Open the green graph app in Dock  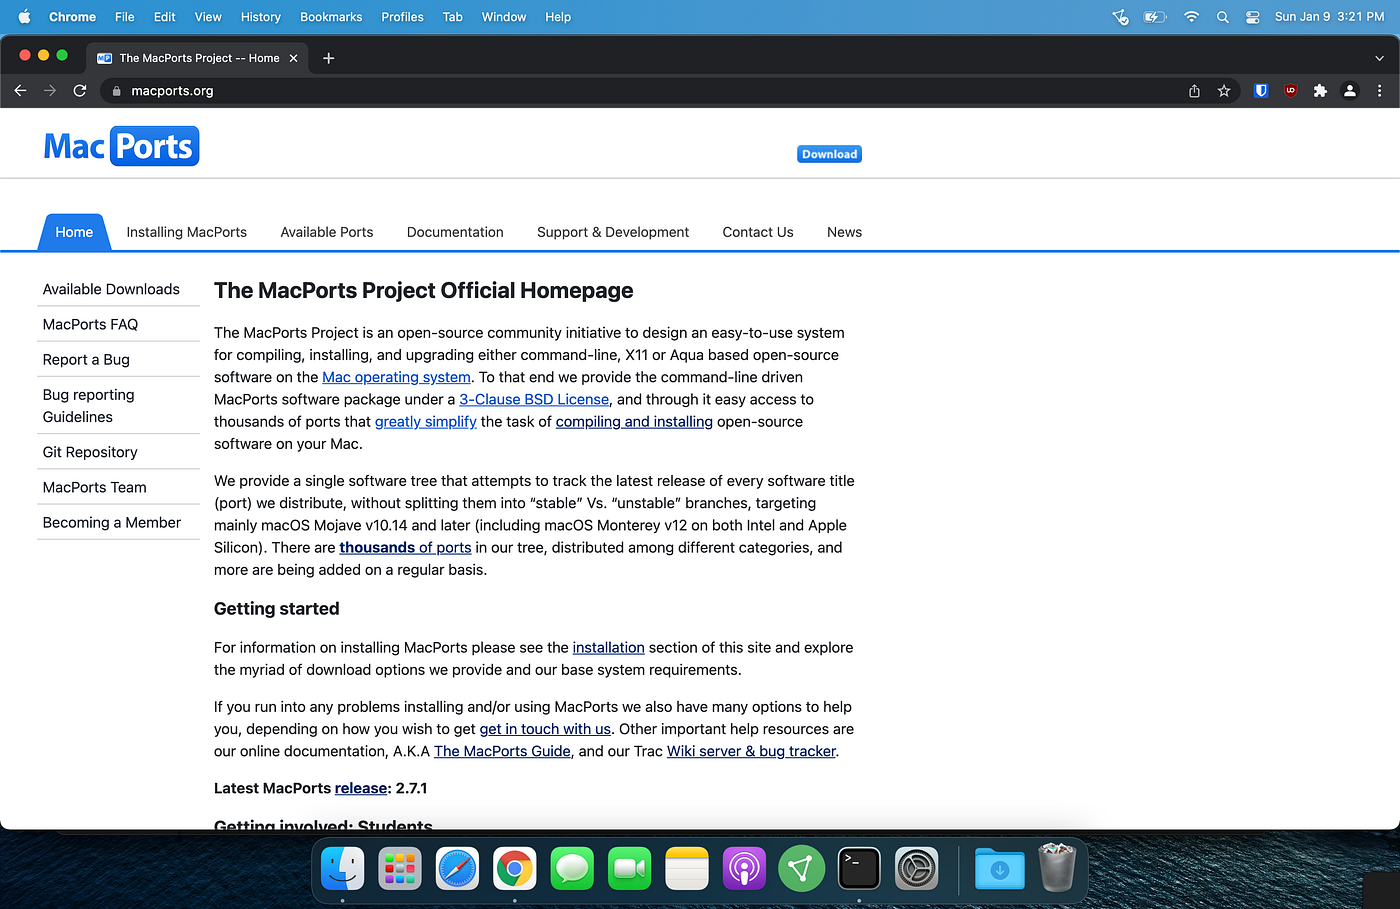pos(801,868)
